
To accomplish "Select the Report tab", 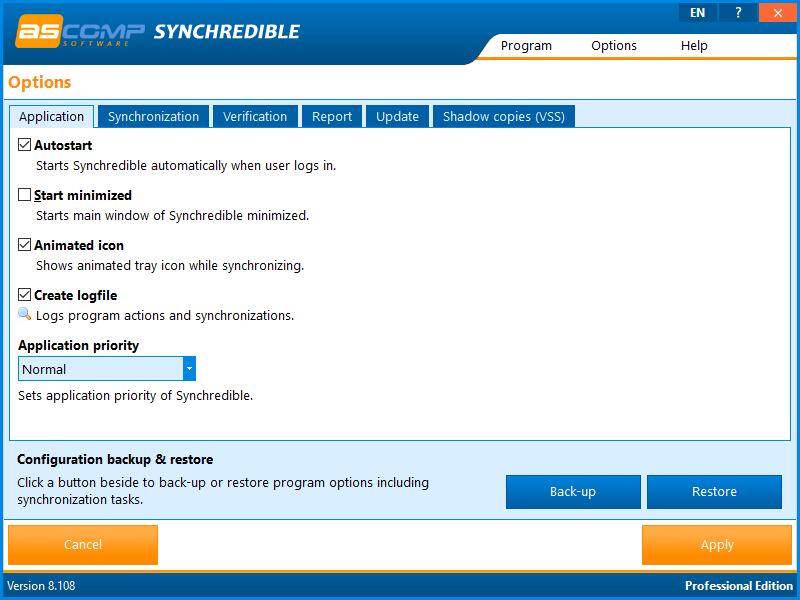I will [331, 116].
